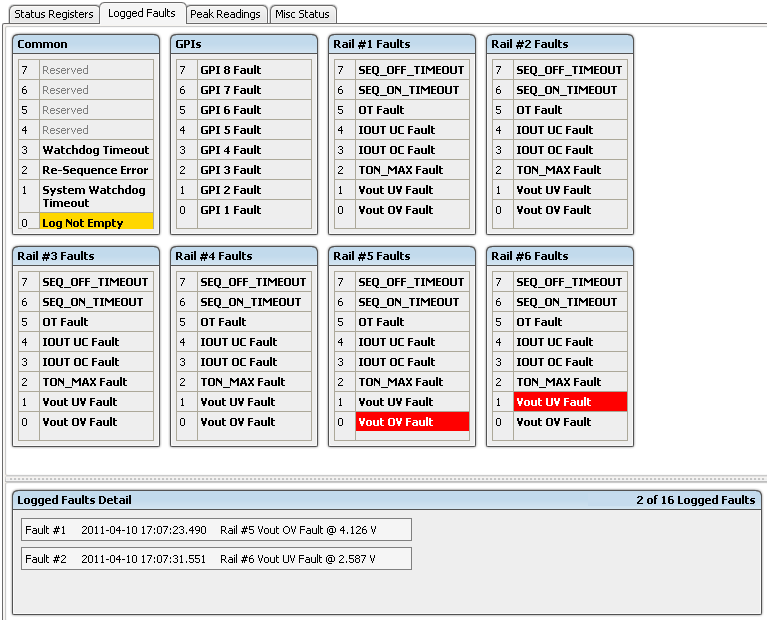Viewport: 767px width, 620px height.
Task: Click the GPIs panel header
Action: 244,44
